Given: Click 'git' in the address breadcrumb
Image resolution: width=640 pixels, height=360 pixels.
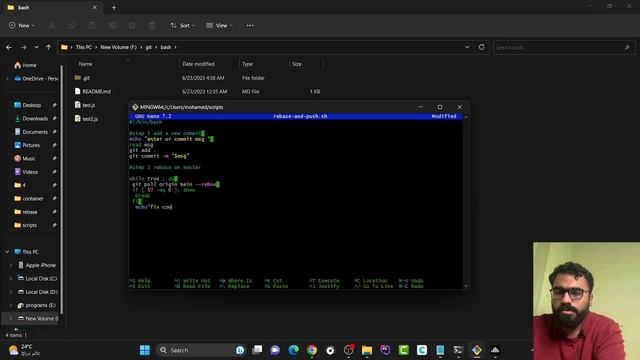Looking at the screenshot, I should [149, 47].
